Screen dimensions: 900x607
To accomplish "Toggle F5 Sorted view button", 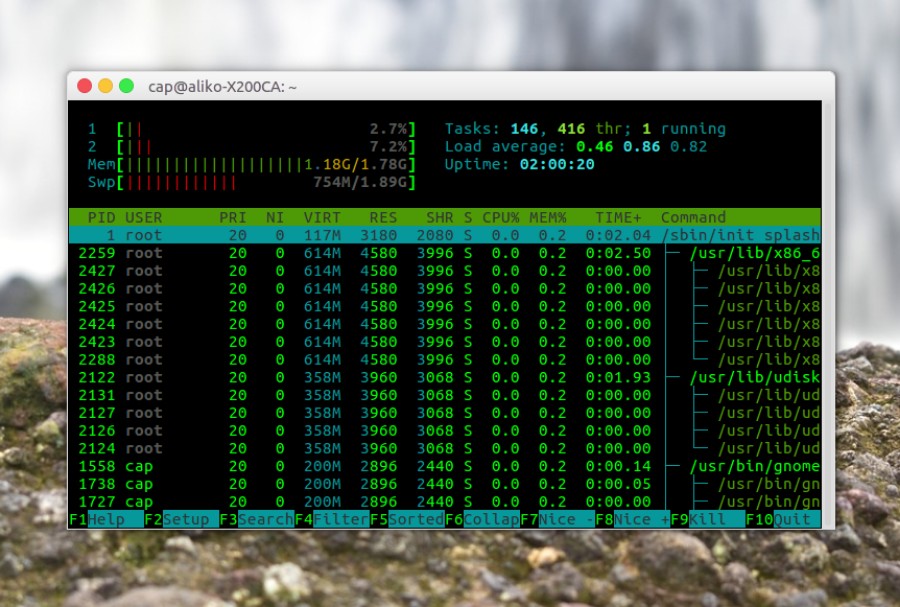I will [x=407, y=520].
